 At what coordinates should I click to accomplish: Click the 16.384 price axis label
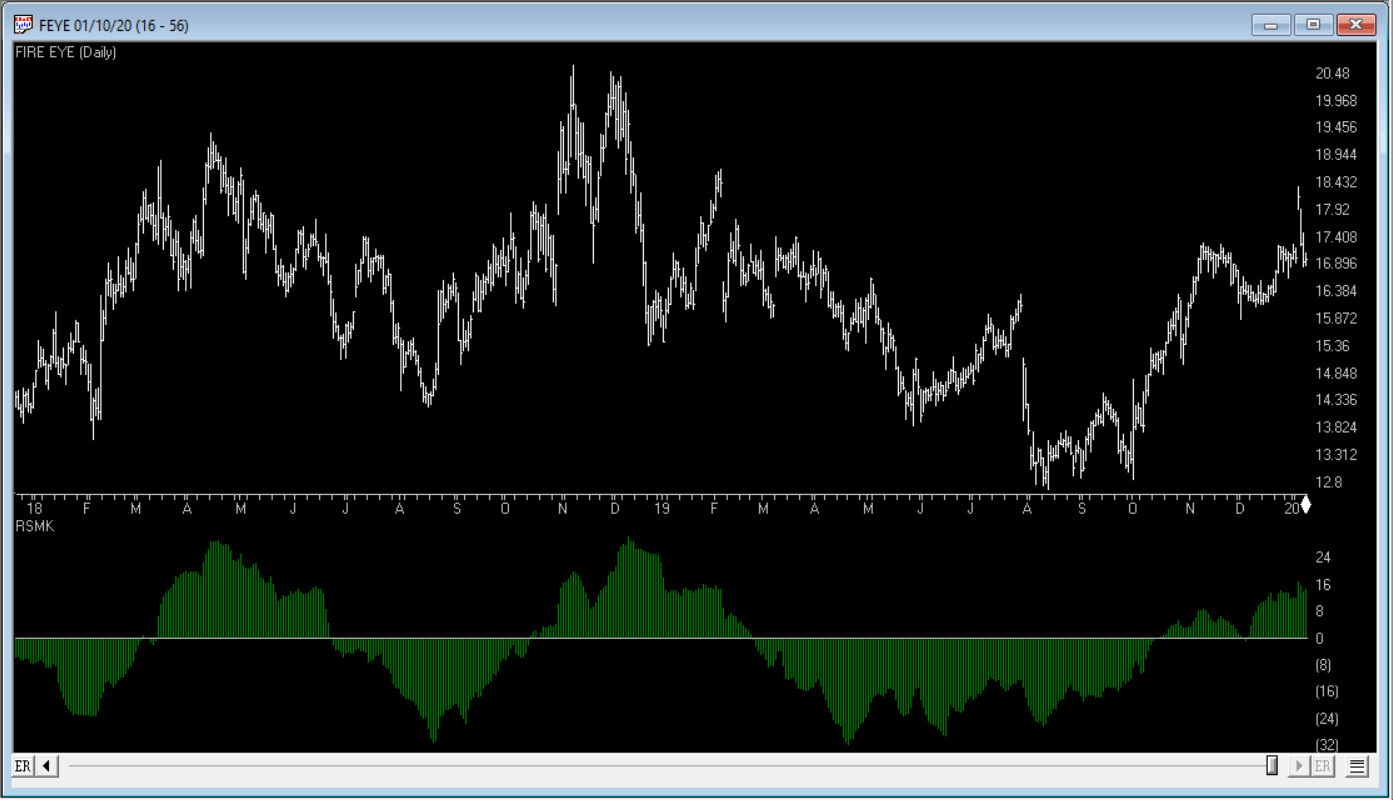[1337, 291]
